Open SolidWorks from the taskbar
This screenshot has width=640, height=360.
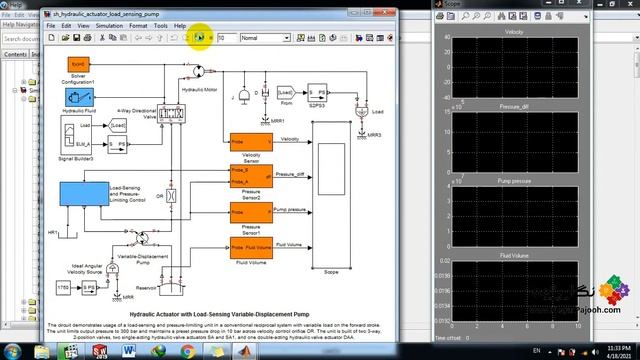[x=100, y=351]
